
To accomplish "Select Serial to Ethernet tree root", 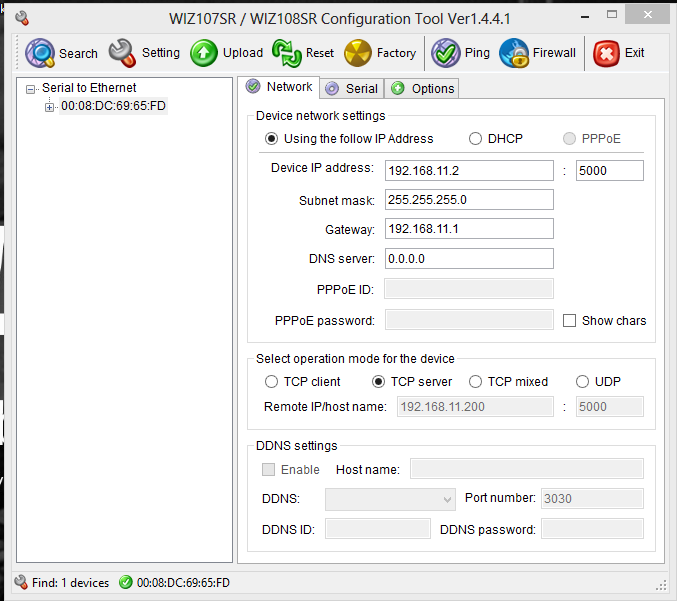I will (89, 88).
